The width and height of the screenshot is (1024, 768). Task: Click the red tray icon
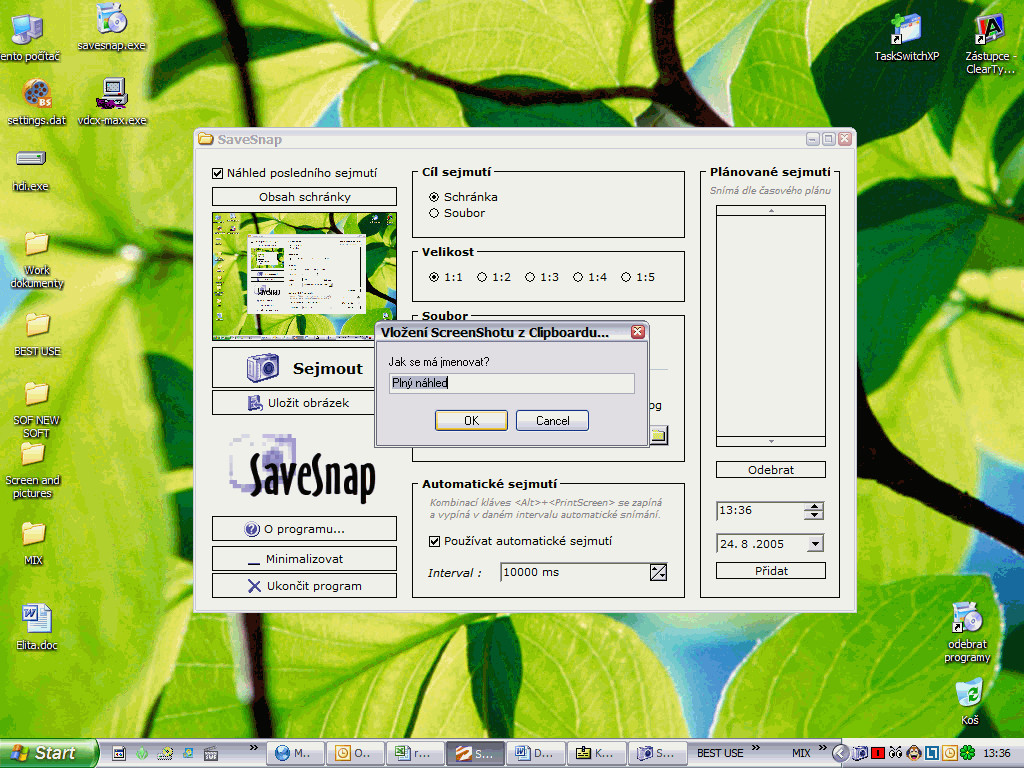tap(878, 753)
